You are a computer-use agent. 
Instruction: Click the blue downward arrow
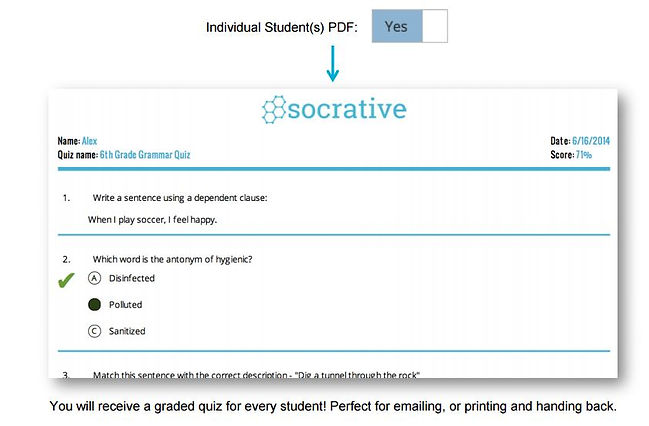pyautogui.click(x=333, y=64)
